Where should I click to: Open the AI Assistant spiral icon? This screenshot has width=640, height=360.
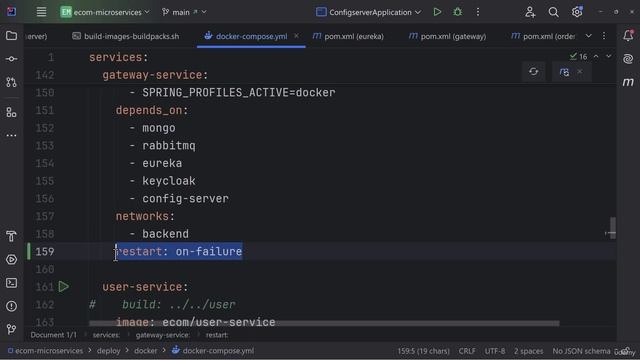[628, 59]
